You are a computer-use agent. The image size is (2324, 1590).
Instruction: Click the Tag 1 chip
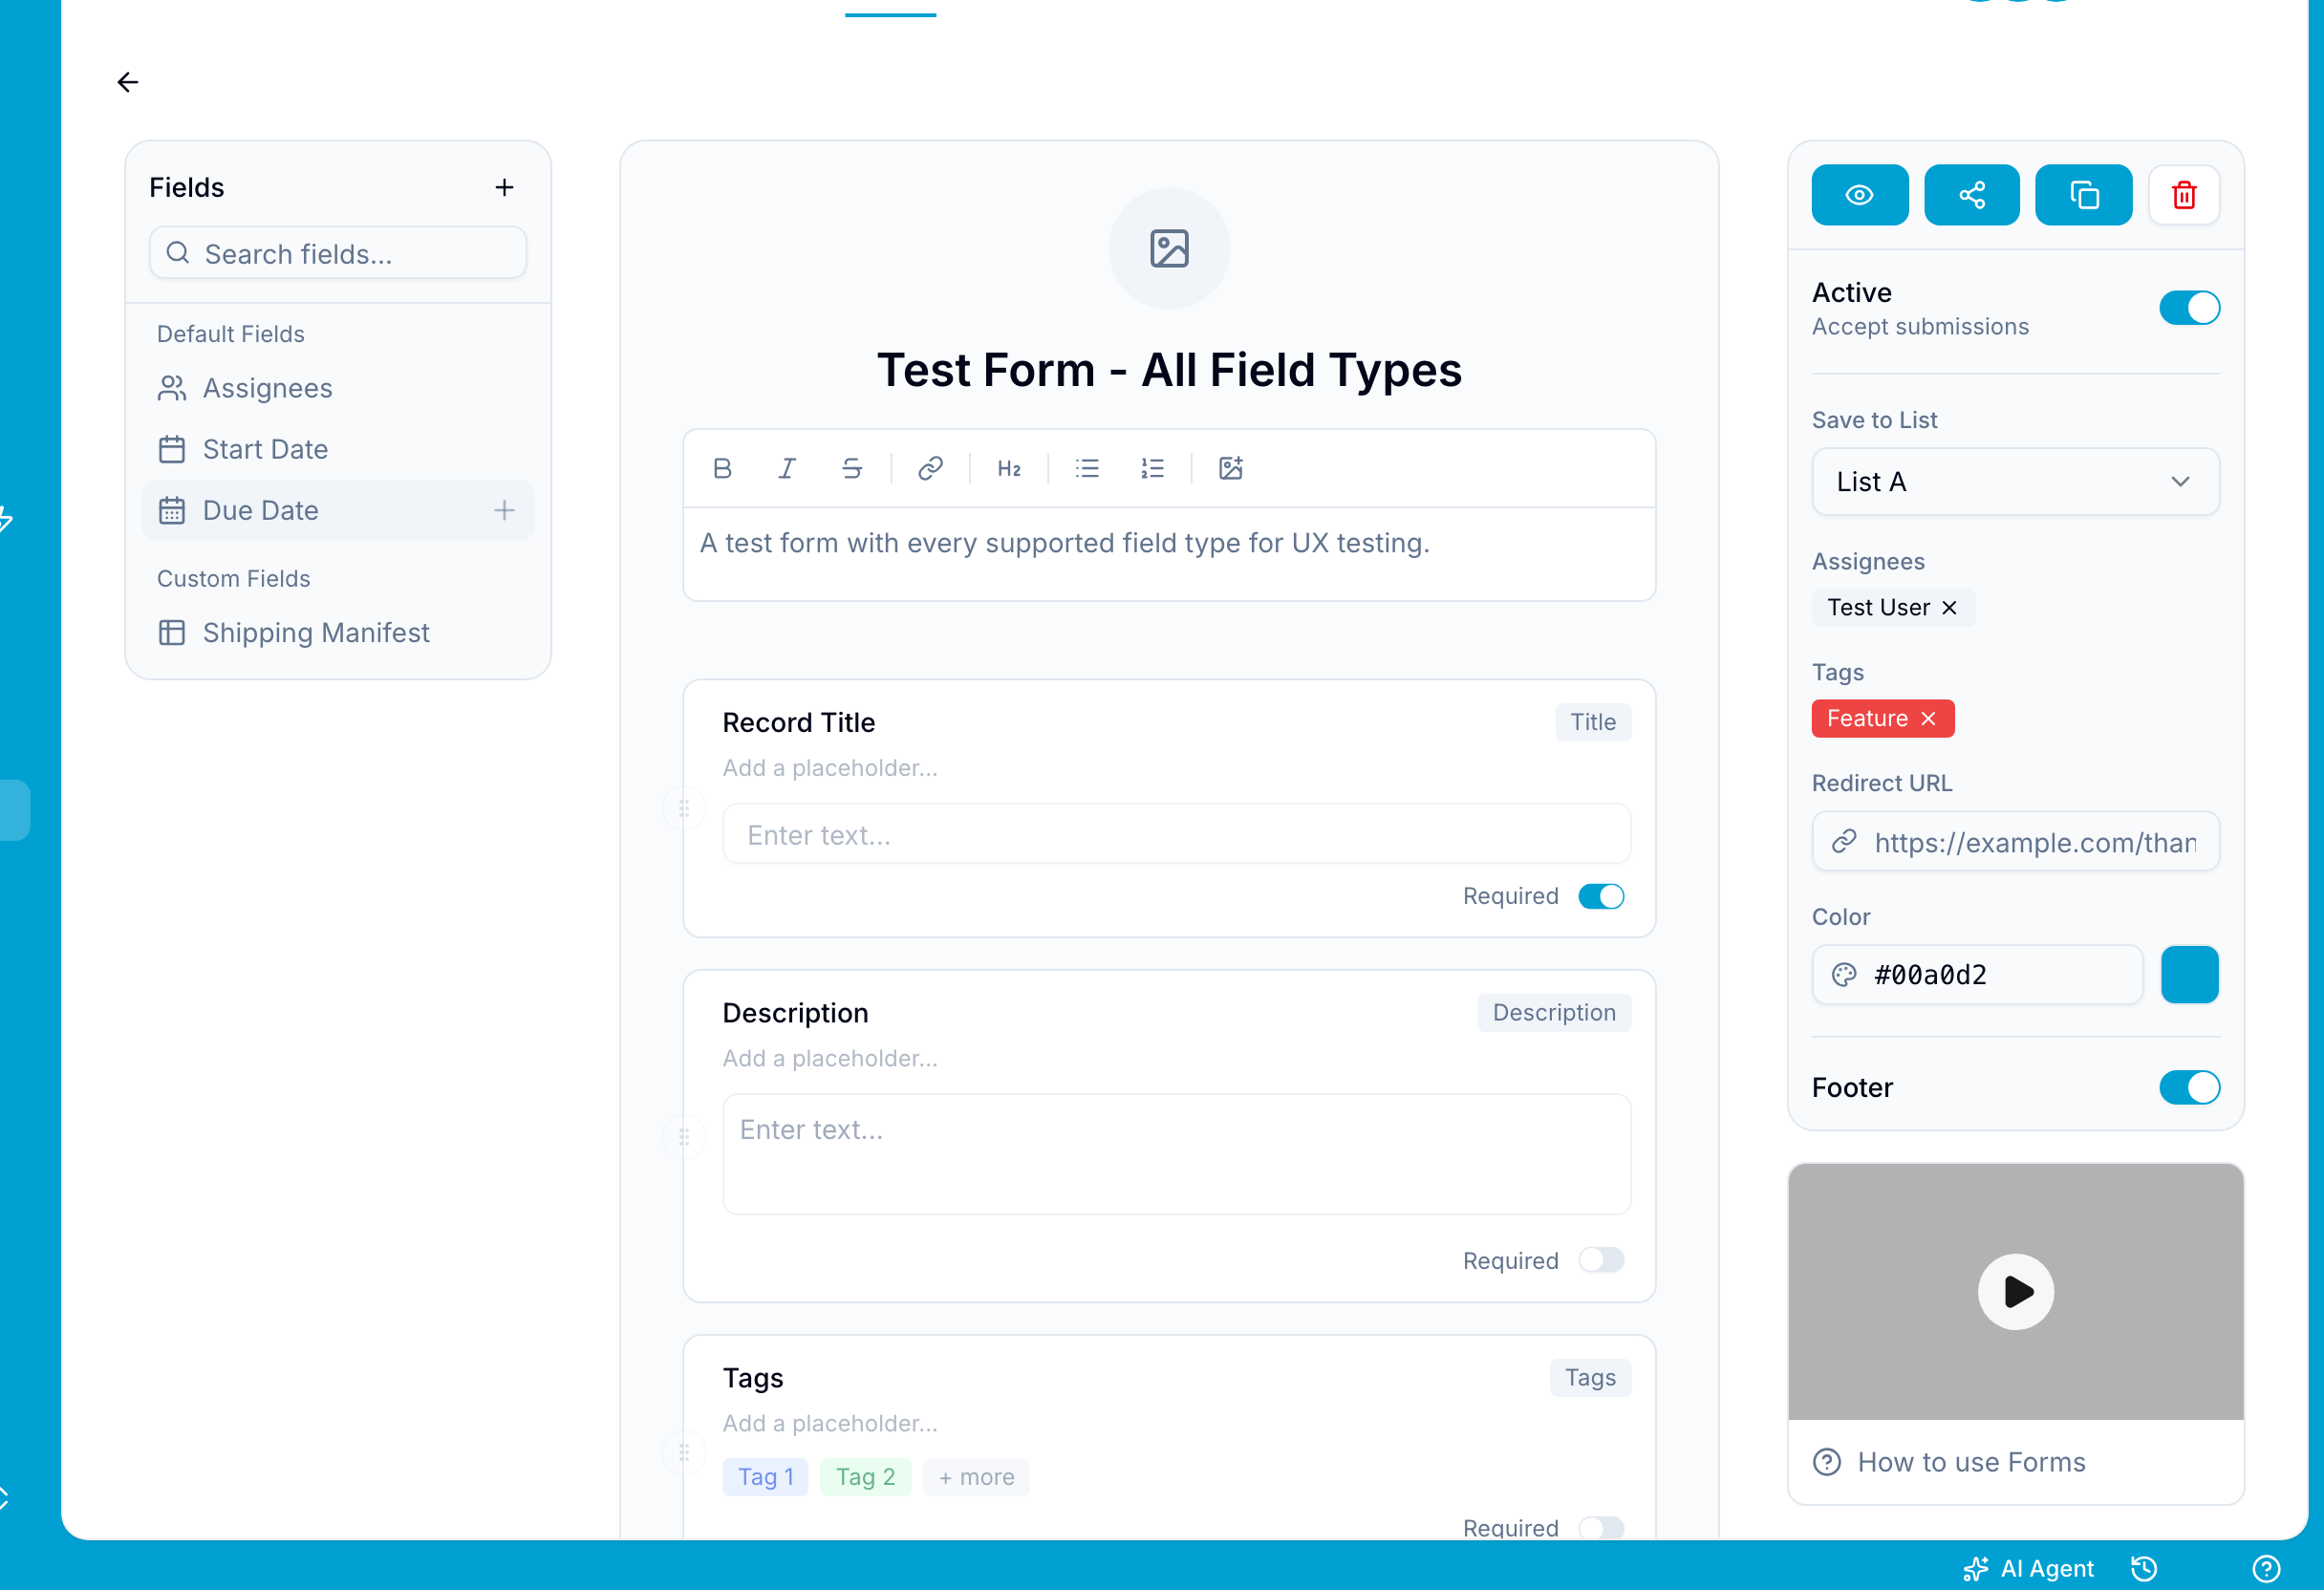point(765,1477)
